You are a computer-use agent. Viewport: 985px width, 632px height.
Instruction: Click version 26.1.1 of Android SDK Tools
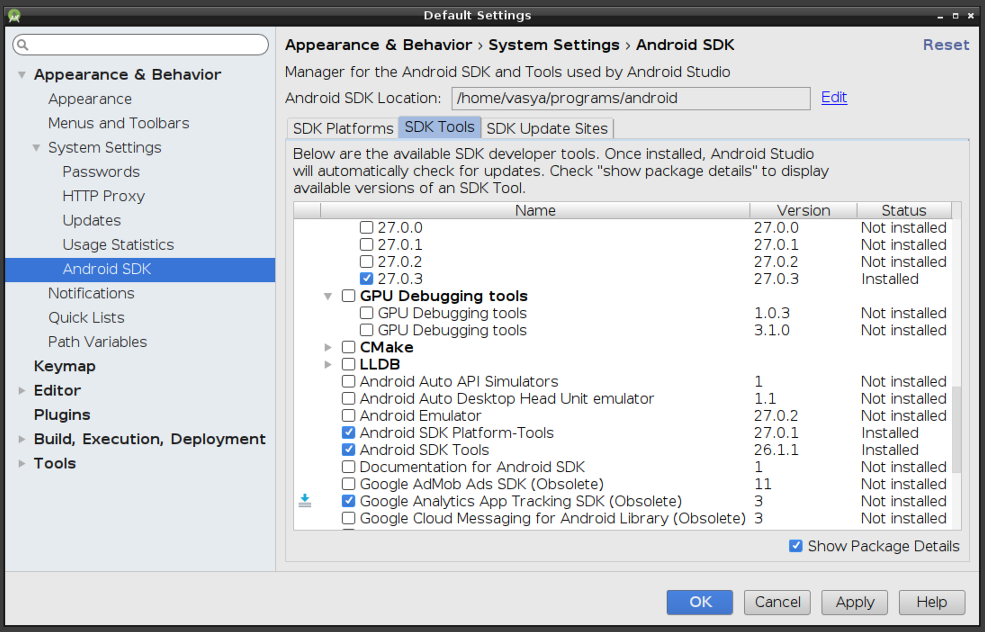coord(776,450)
